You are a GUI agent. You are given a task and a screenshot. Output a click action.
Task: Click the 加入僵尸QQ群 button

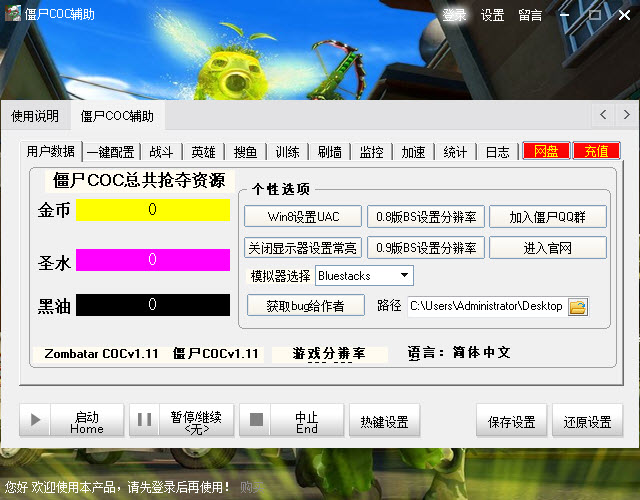coord(548,216)
